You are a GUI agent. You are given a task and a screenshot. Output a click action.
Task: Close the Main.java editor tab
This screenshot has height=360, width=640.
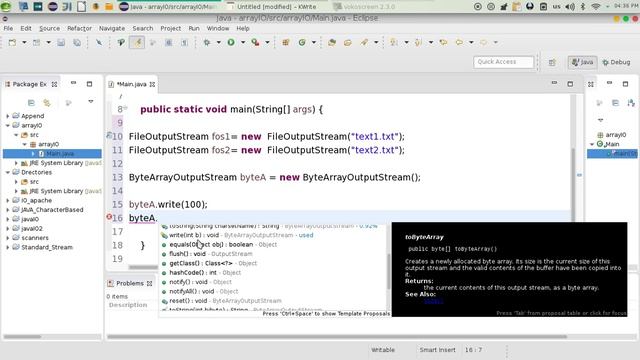(x=152, y=84)
